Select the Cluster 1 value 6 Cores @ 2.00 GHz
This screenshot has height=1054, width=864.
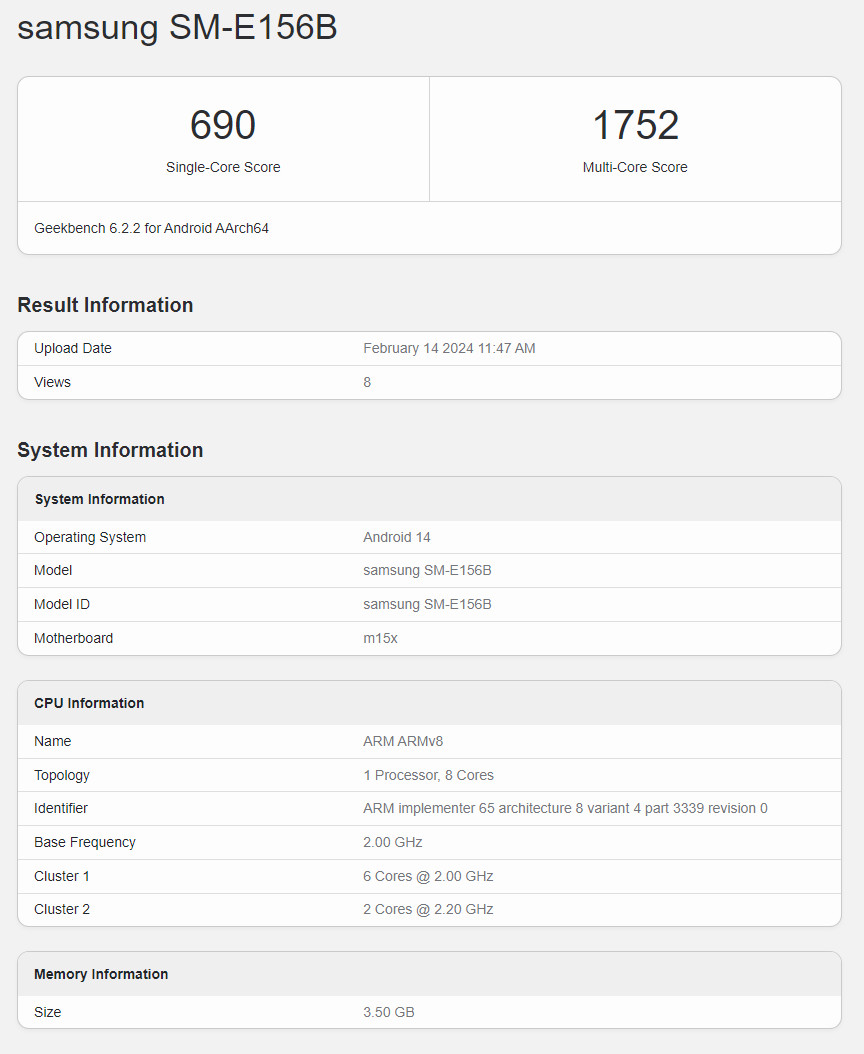point(428,876)
